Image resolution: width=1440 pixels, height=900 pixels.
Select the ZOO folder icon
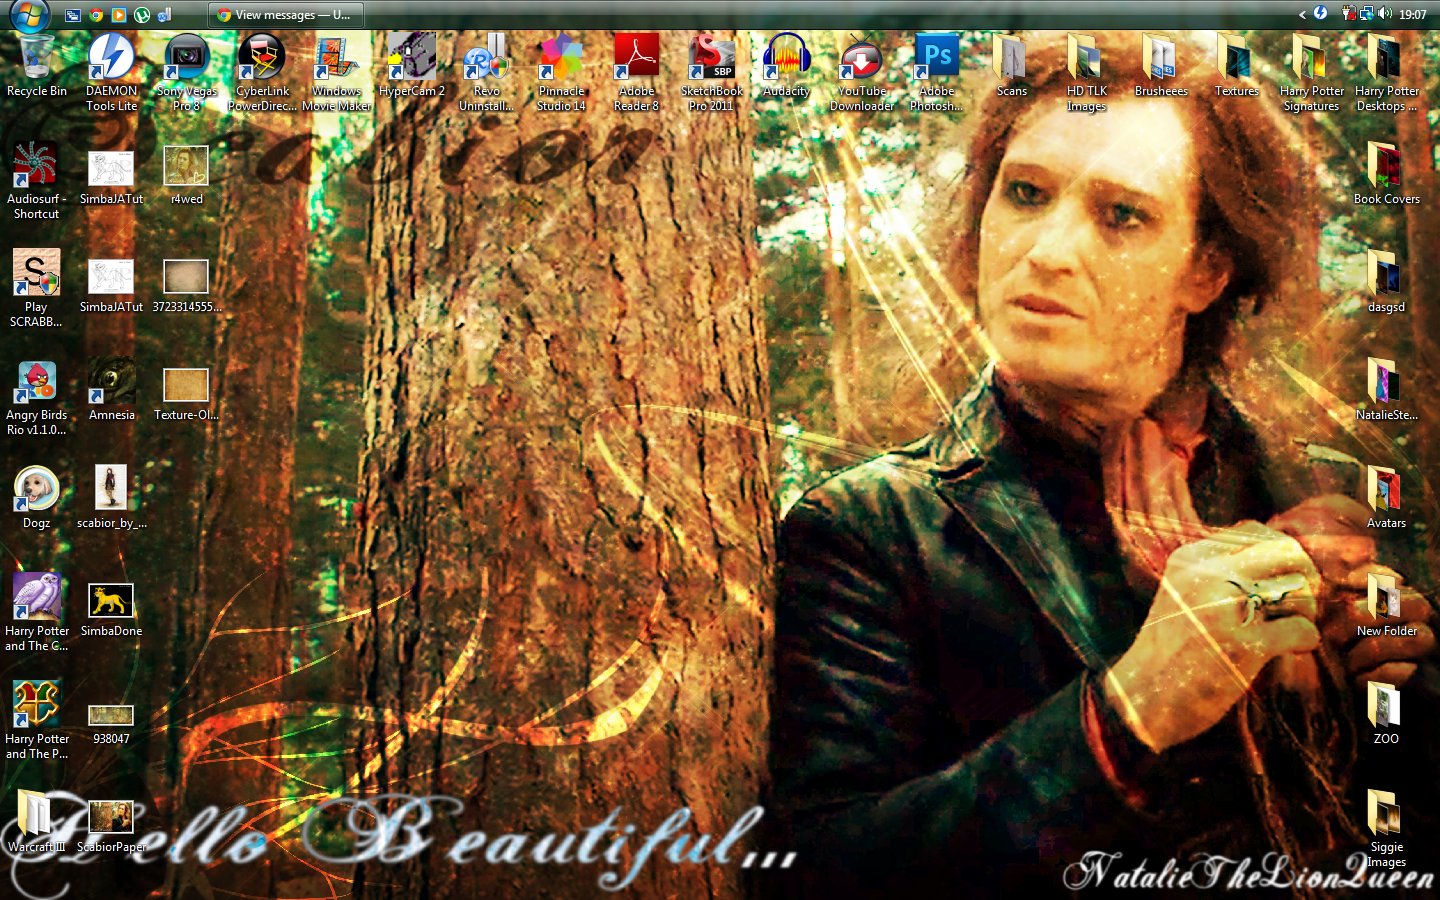click(1386, 708)
